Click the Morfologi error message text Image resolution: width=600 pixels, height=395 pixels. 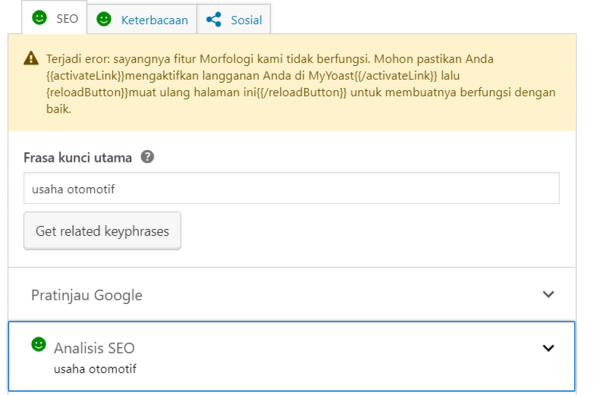pyautogui.click(x=301, y=84)
